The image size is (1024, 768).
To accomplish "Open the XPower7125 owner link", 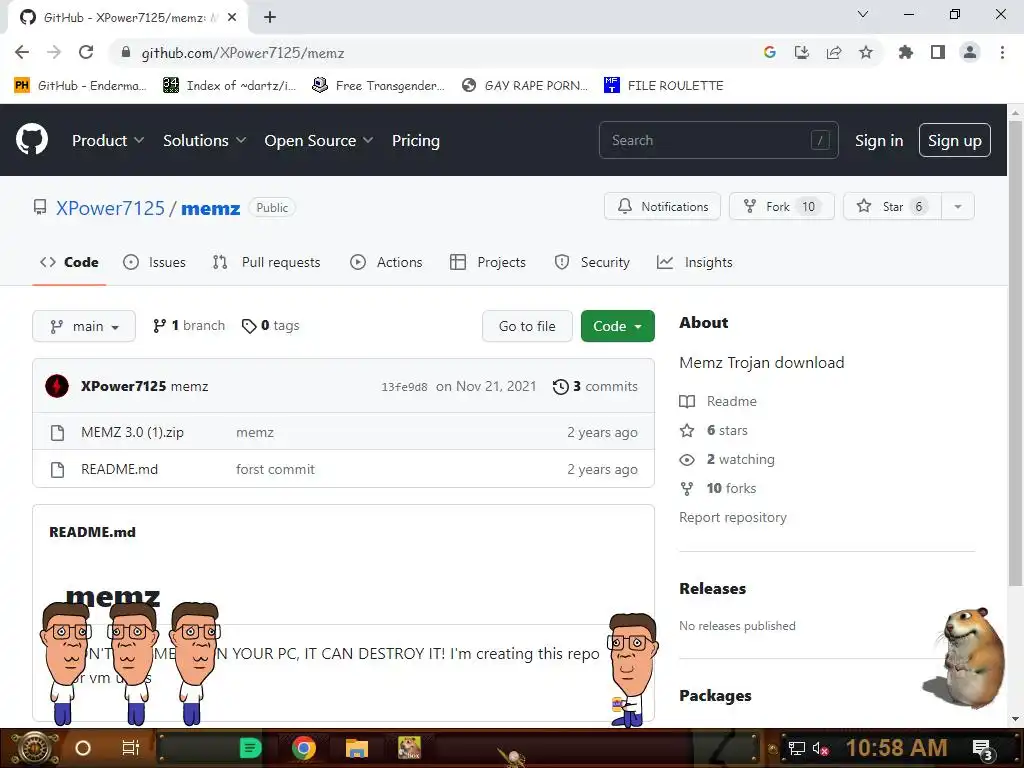I will 110,208.
